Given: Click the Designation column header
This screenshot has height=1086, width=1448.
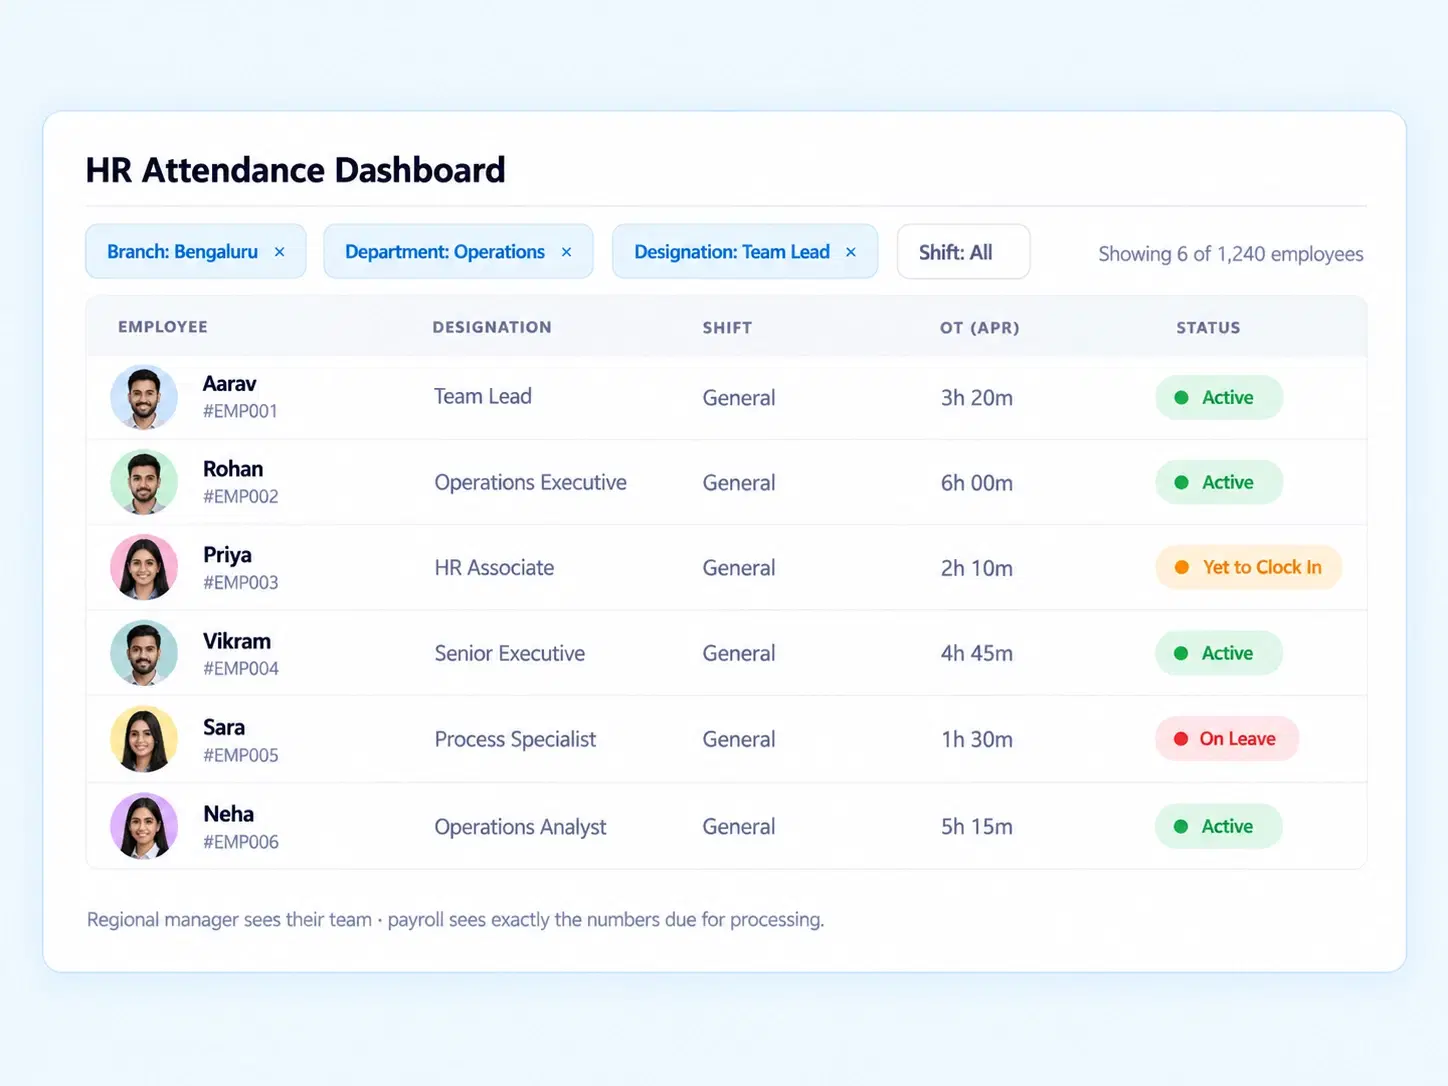Looking at the screenshot, I should 492,327.
